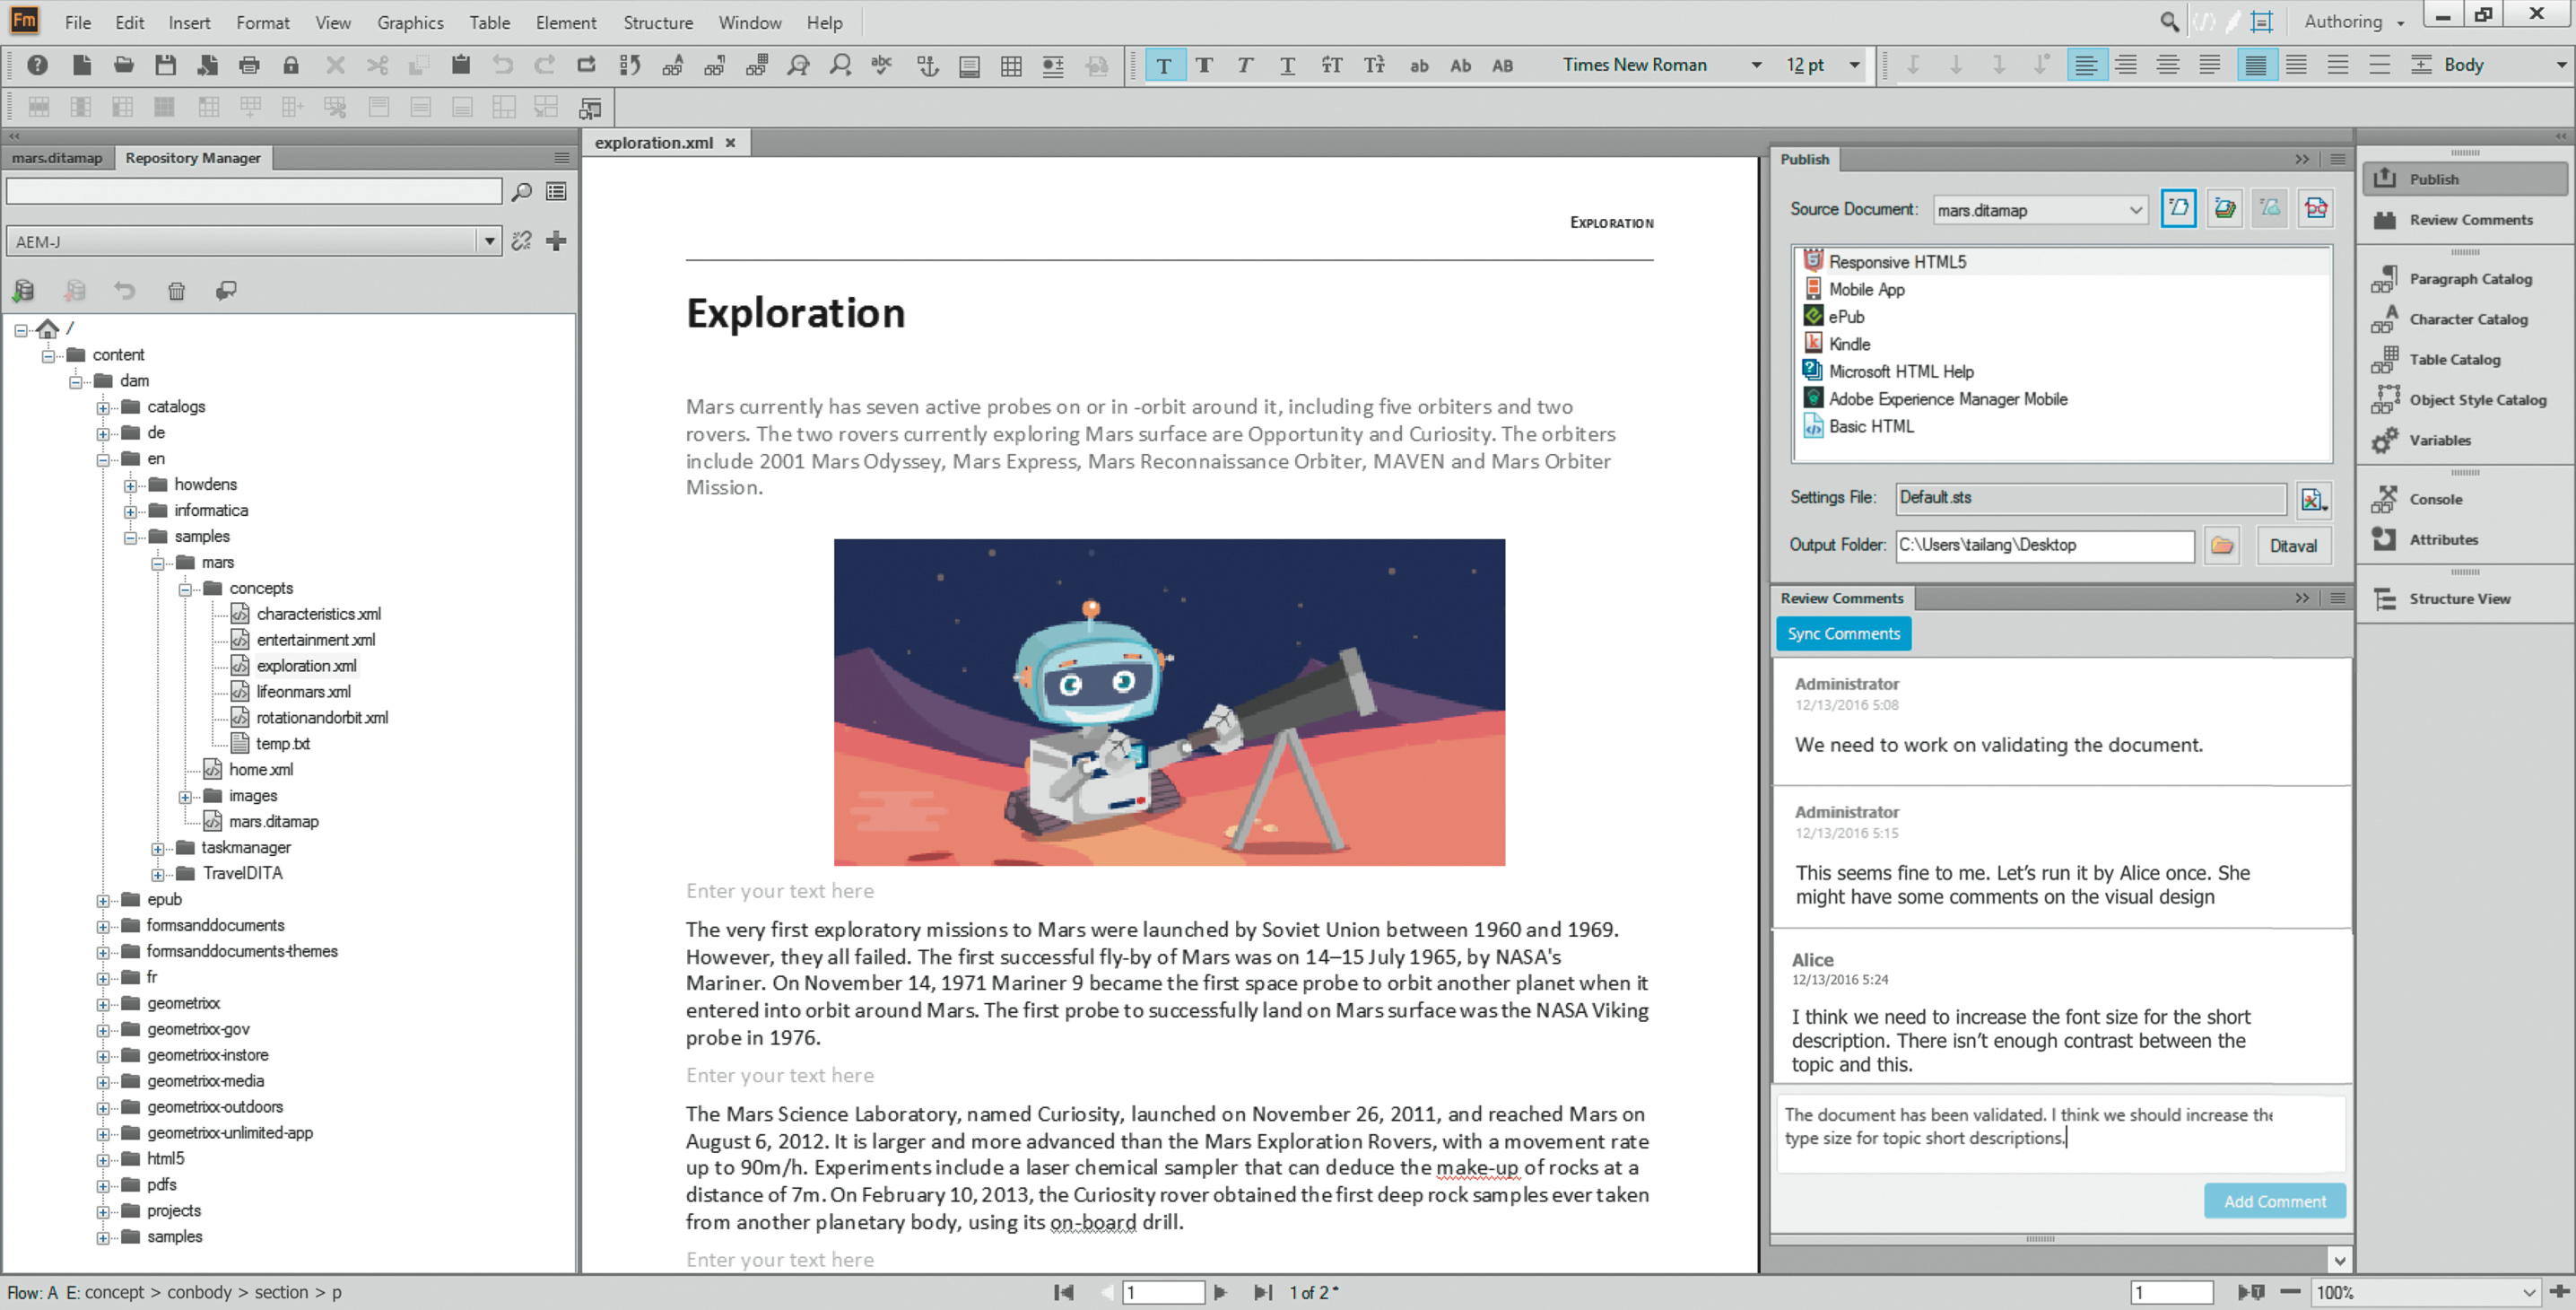The height and width of the screenshot is (1310, 2576).
Task: Toggle italic T text formatting
Action: (1245, 65)
